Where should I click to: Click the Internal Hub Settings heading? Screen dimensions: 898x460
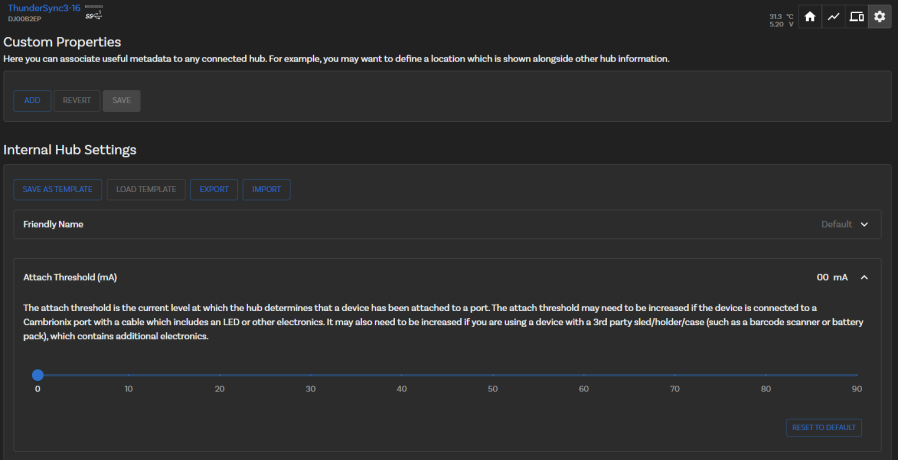[x=70, y=150]
